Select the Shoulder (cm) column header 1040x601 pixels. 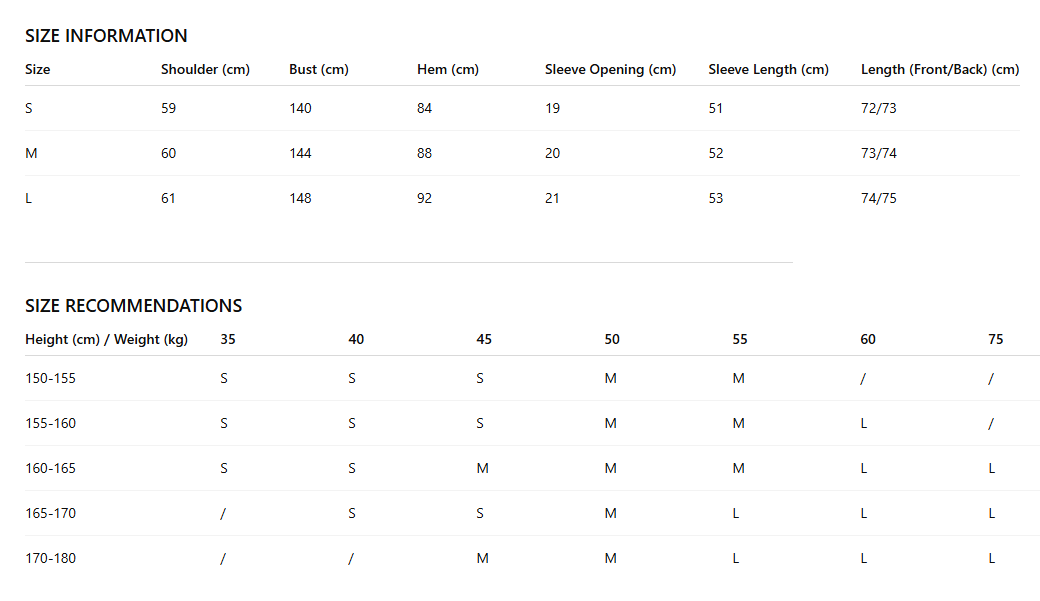[205, 70]
